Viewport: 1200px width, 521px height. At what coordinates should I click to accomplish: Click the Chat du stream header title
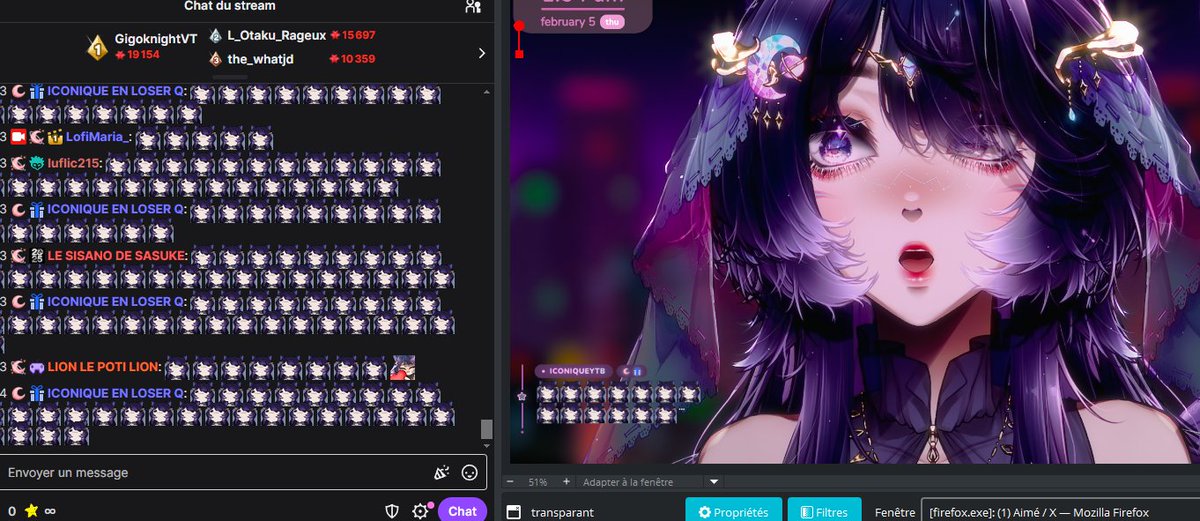pos(230,6)
